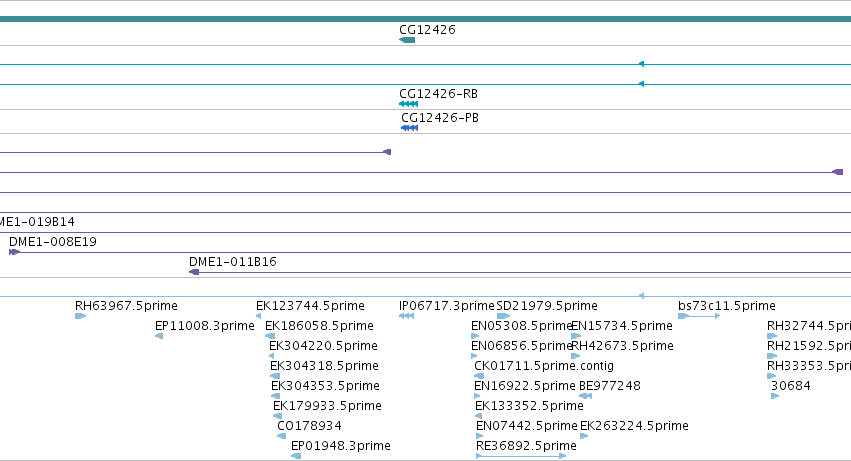Viewport: 851px width, 461px height.
Task: Click the DME1-011B16 feature arrow glyph
Action: pos(194,272)
